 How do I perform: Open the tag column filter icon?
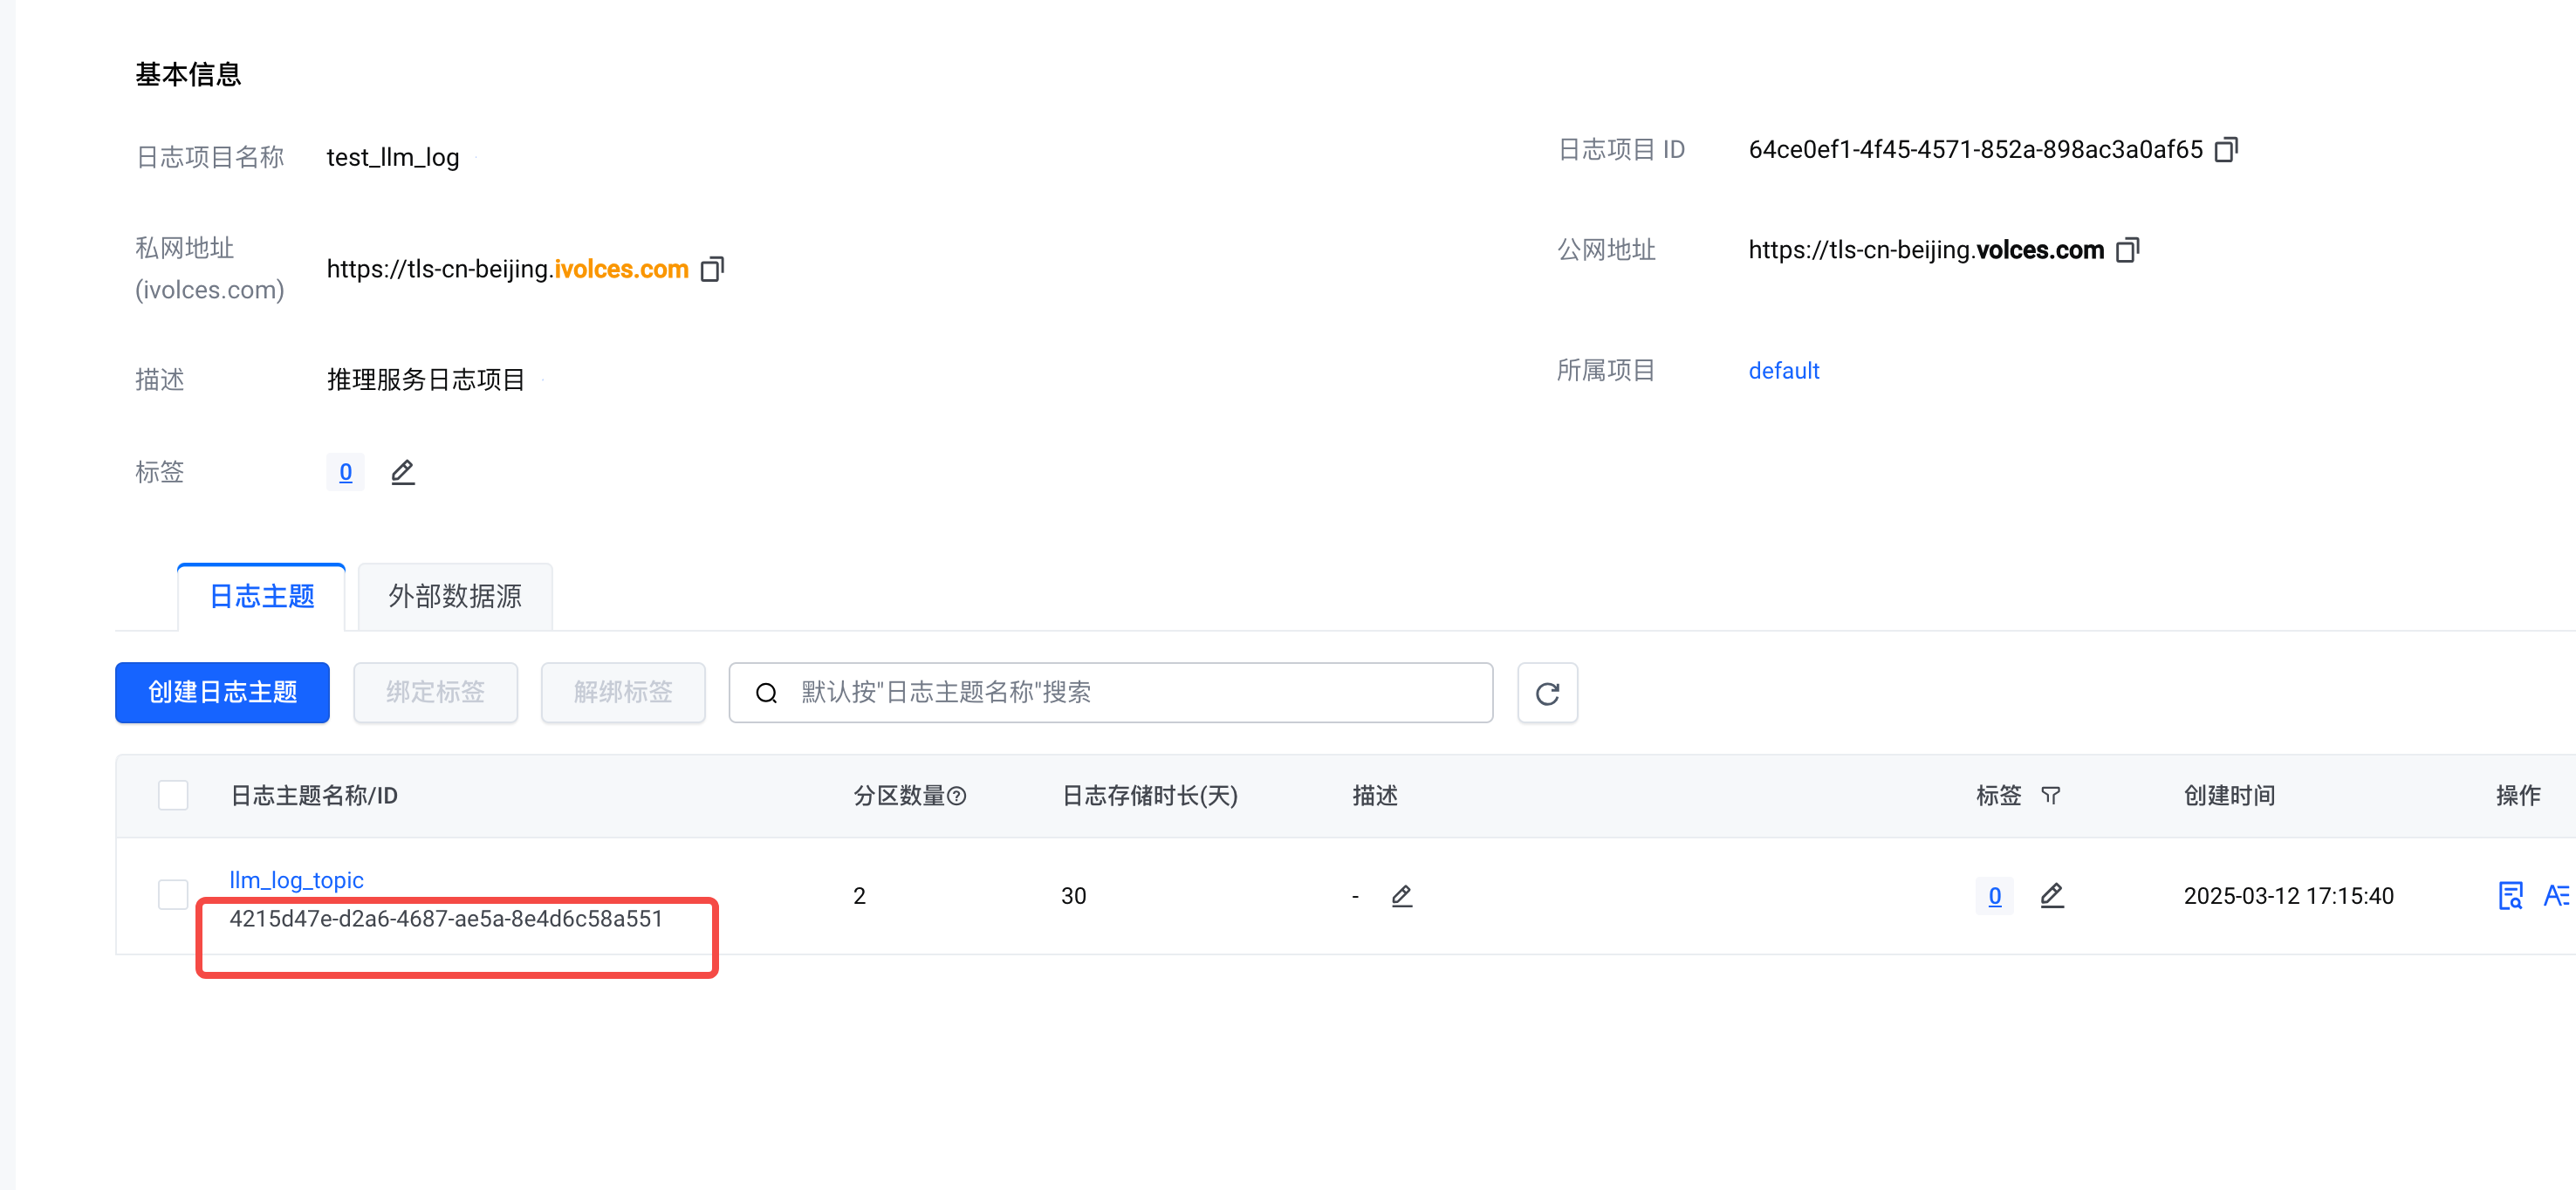tap(2050, 796)
